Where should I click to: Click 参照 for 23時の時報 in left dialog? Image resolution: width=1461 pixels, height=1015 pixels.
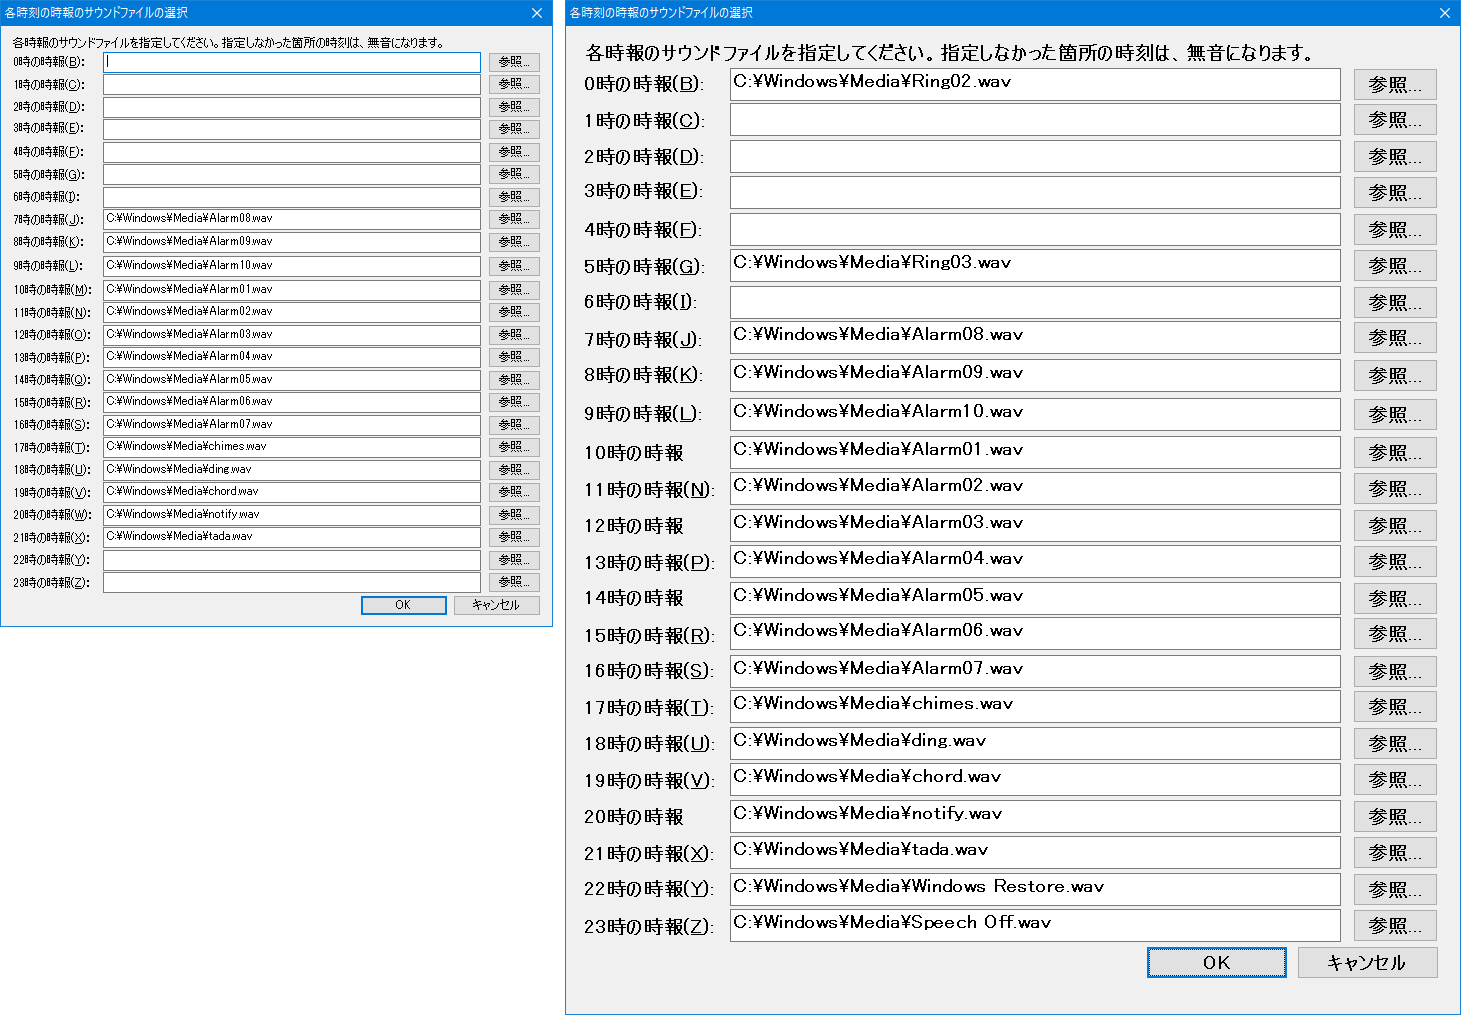(514, 582)
